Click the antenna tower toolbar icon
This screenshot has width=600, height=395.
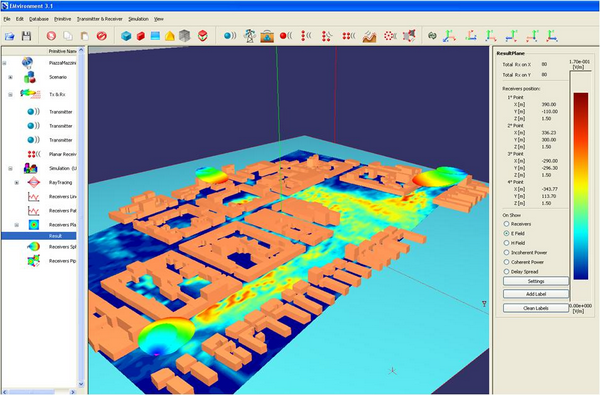tap(250, 36)
